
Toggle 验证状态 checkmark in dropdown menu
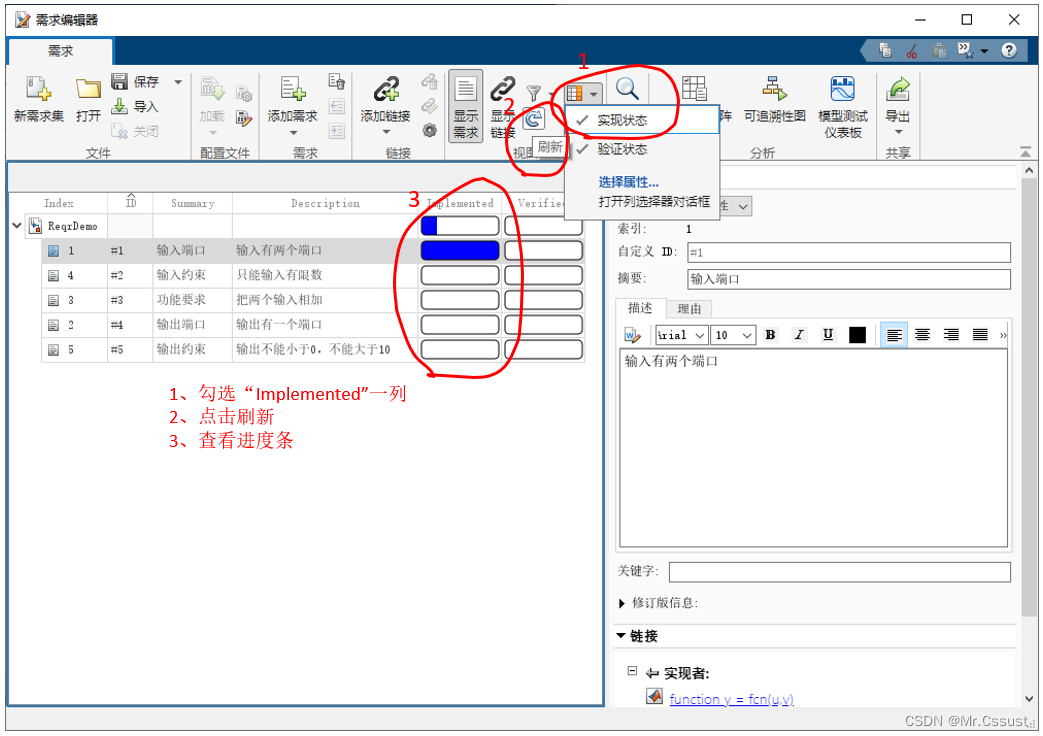622,149
